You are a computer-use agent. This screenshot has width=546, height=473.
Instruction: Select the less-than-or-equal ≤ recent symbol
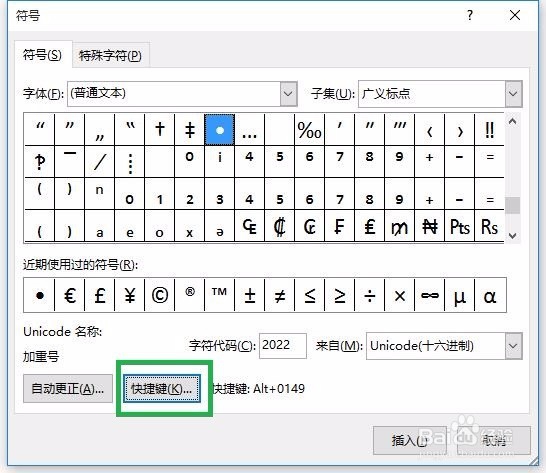[x=309, y=295]
